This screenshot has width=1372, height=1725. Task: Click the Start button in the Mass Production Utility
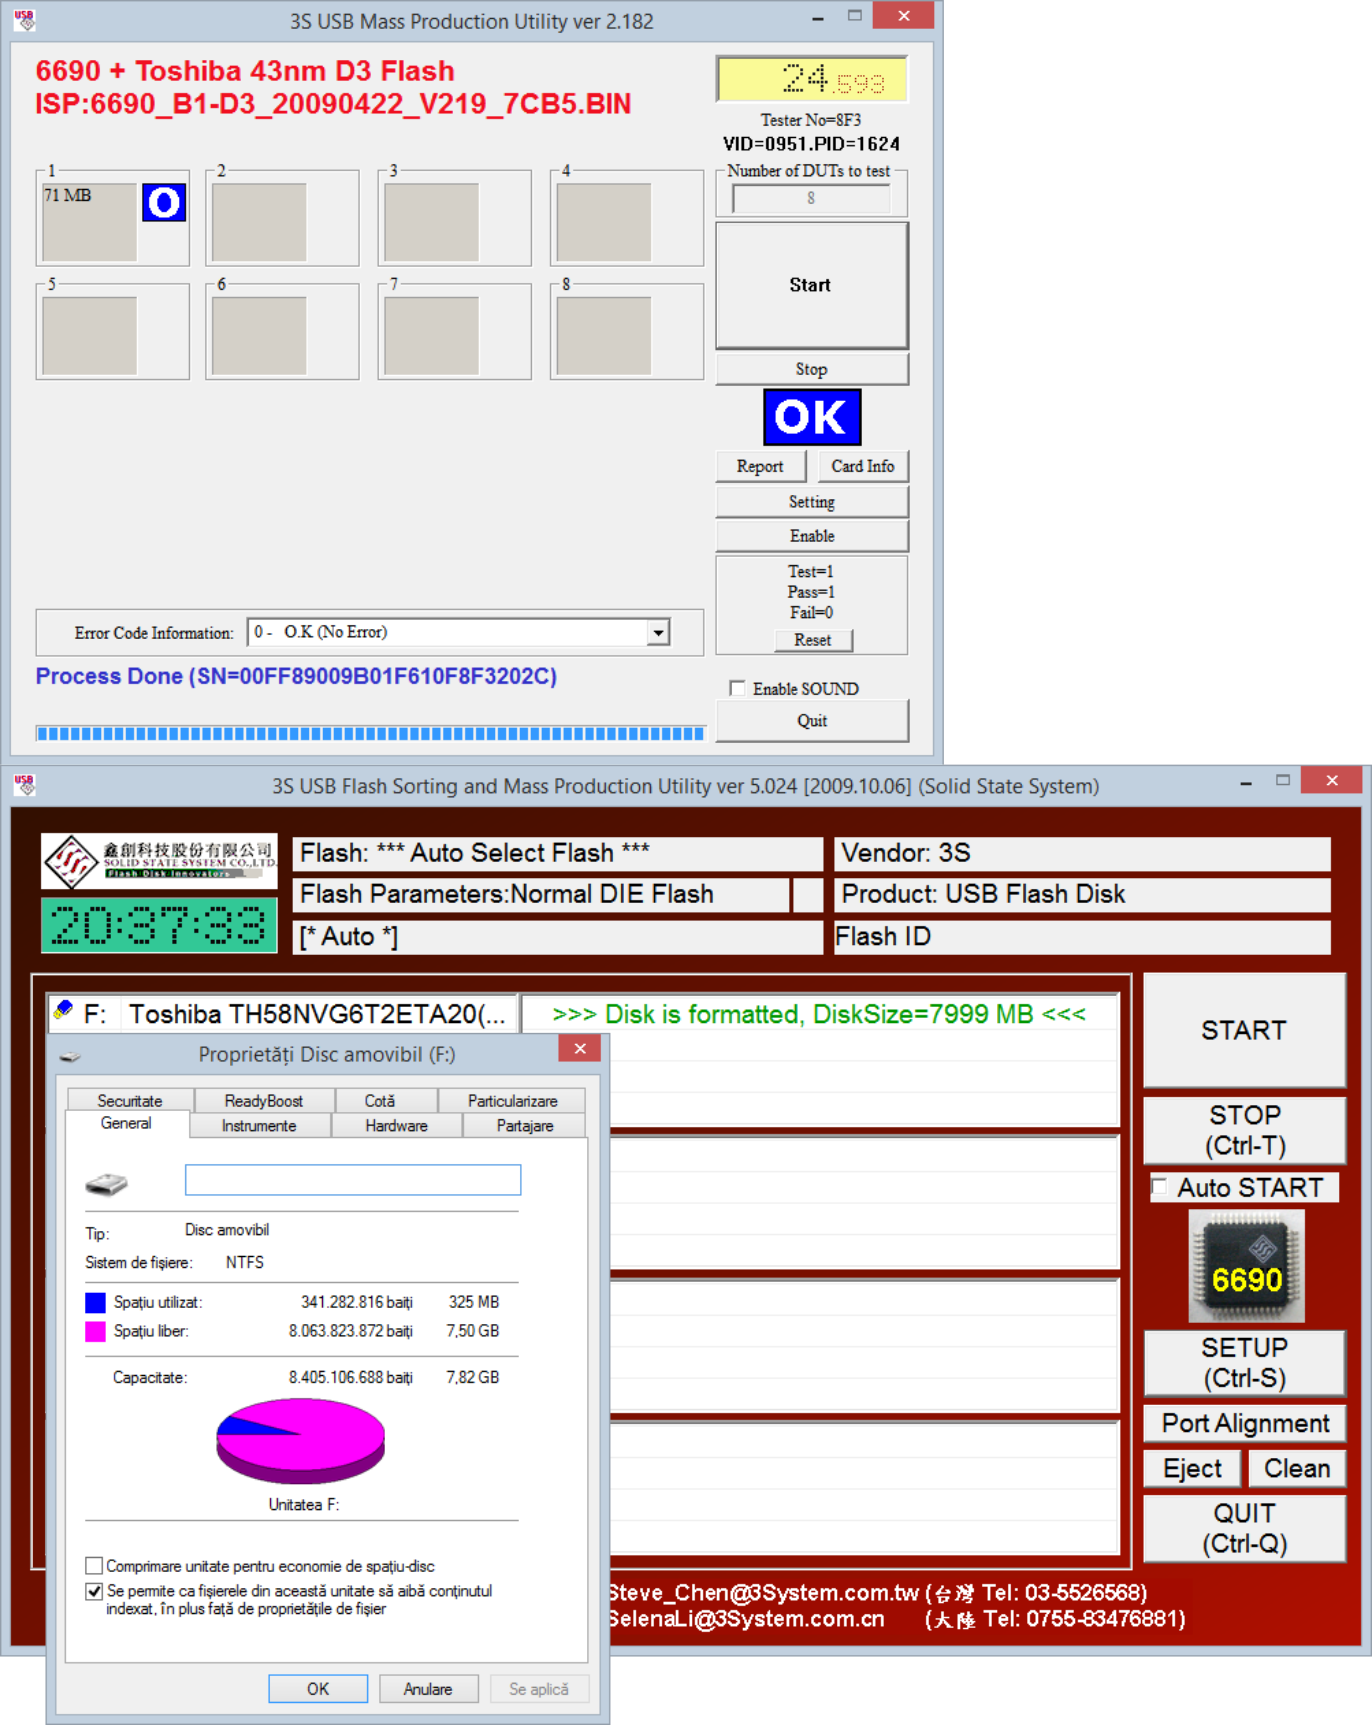811,285
